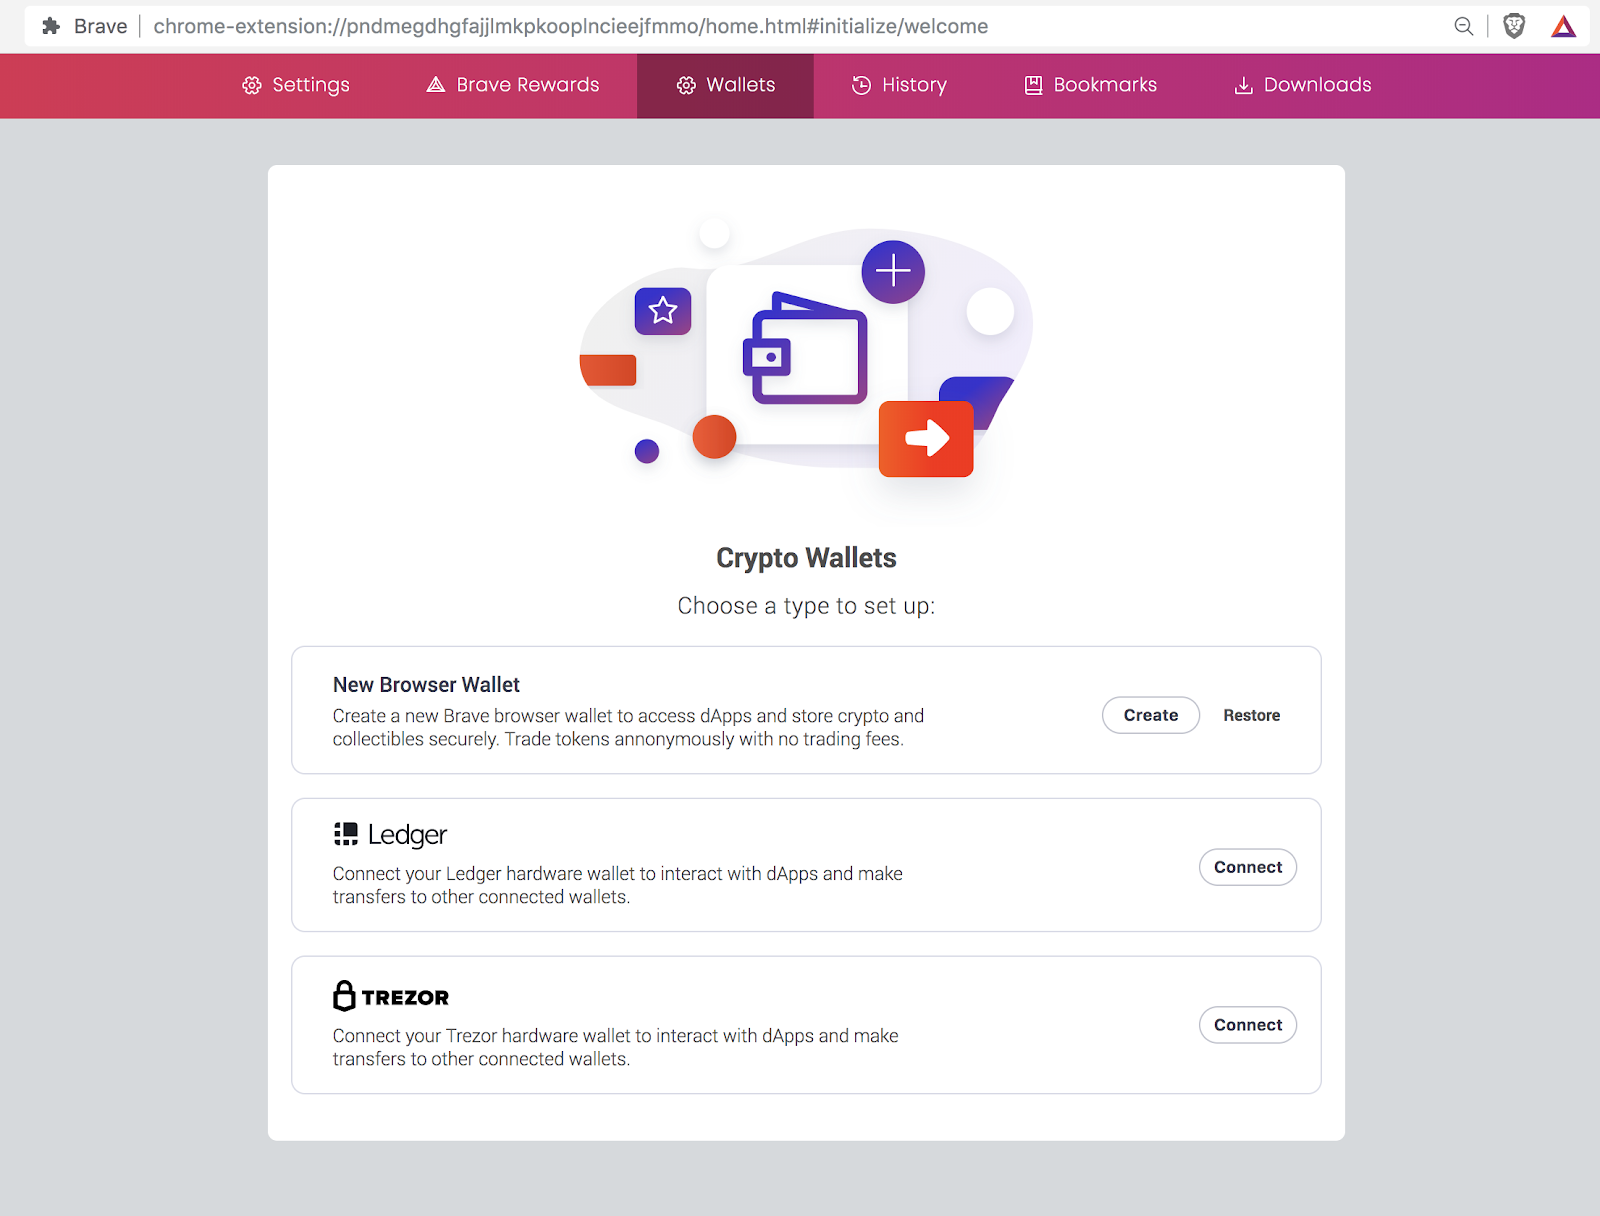Connect the Ledger hardware wallet

tap(1248, 867)
